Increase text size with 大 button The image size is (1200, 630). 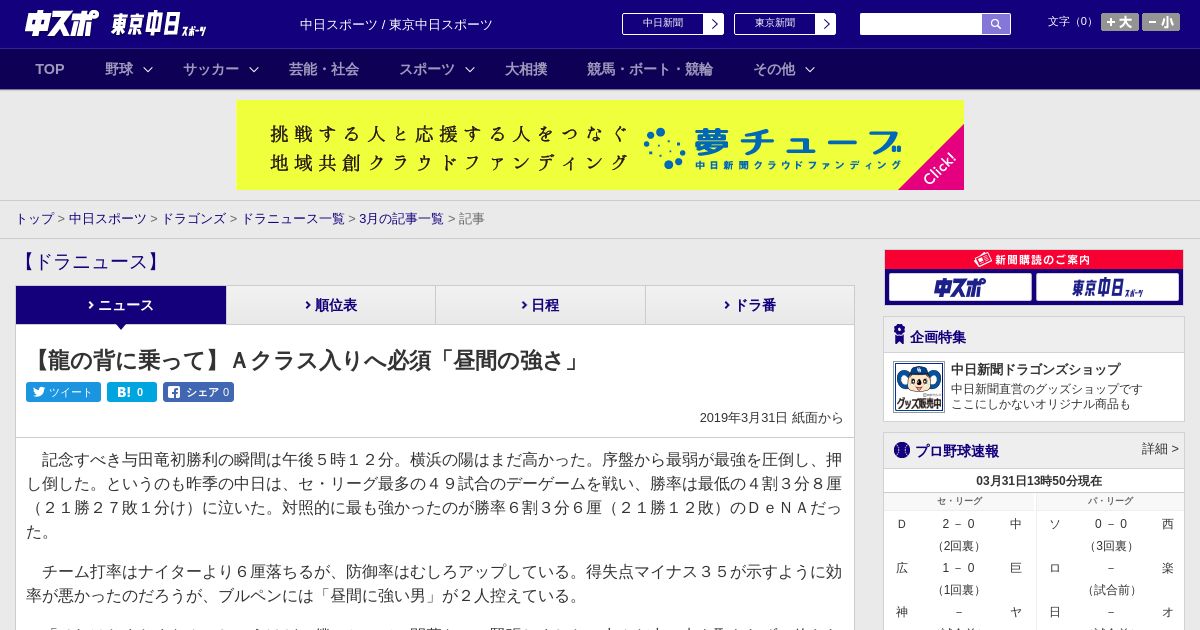1120,22
